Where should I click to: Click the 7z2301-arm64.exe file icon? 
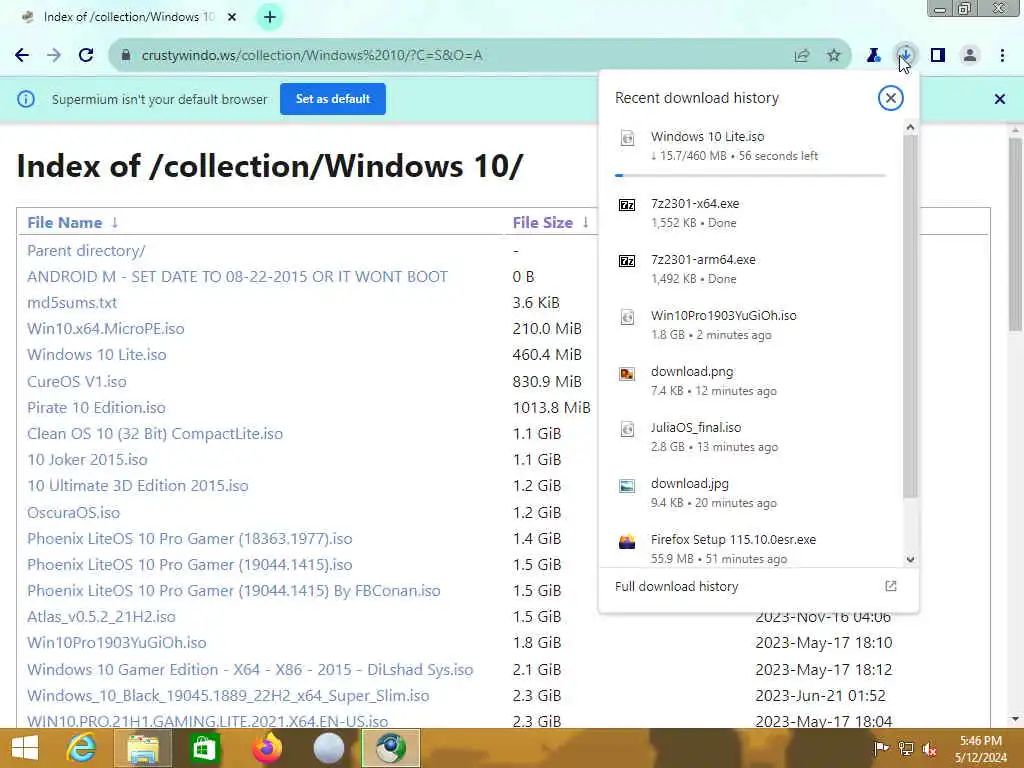[627, 261]
